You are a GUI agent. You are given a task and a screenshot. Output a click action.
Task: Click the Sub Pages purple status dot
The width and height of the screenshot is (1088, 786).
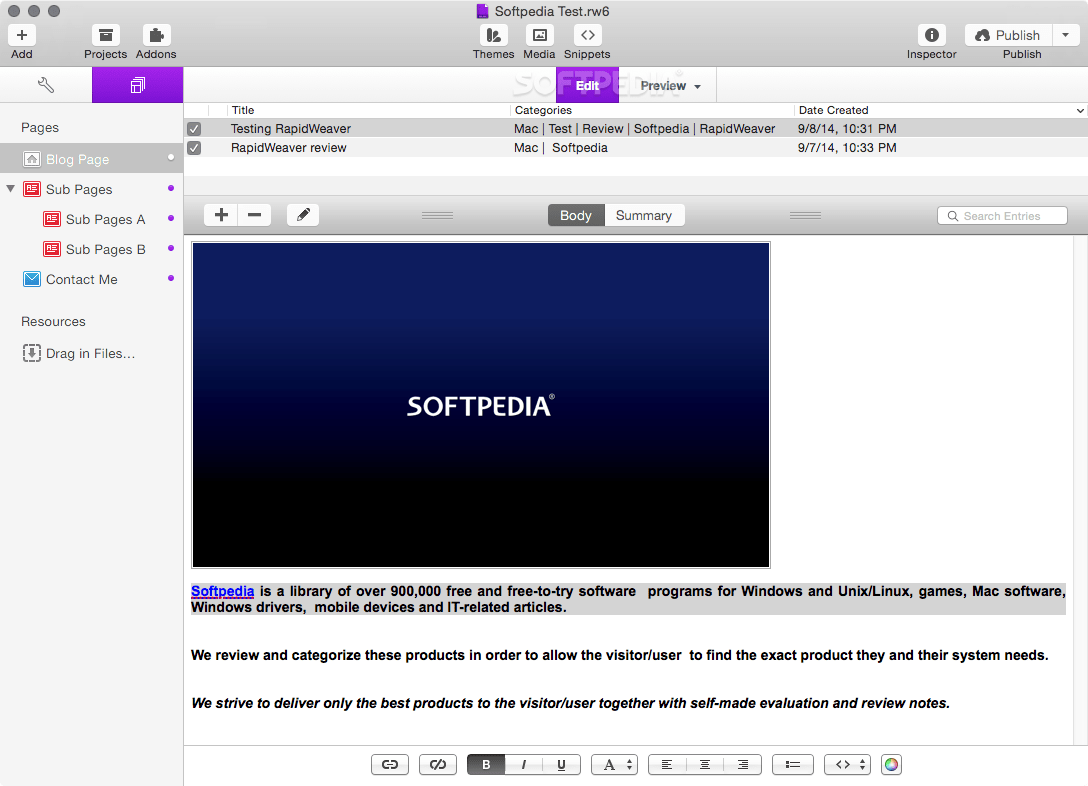[x=171, y=188]
